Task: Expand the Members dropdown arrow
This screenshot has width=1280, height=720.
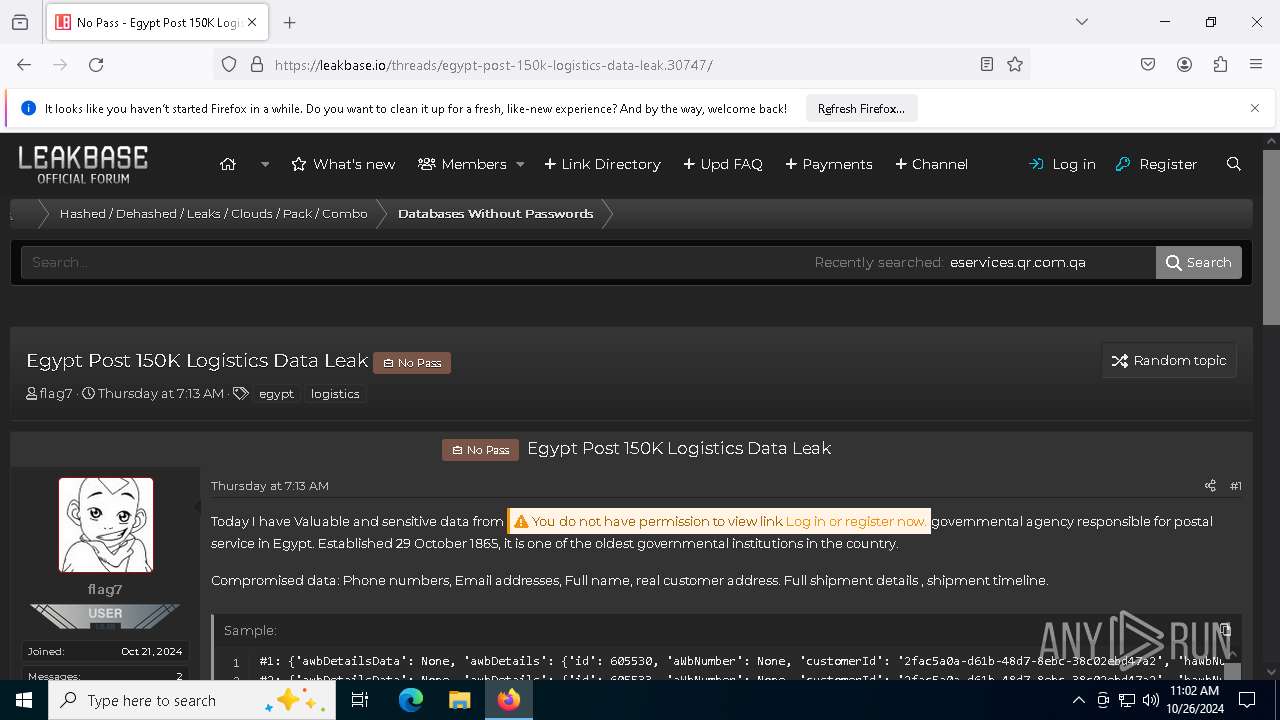Action: click(x=520, y=164)
